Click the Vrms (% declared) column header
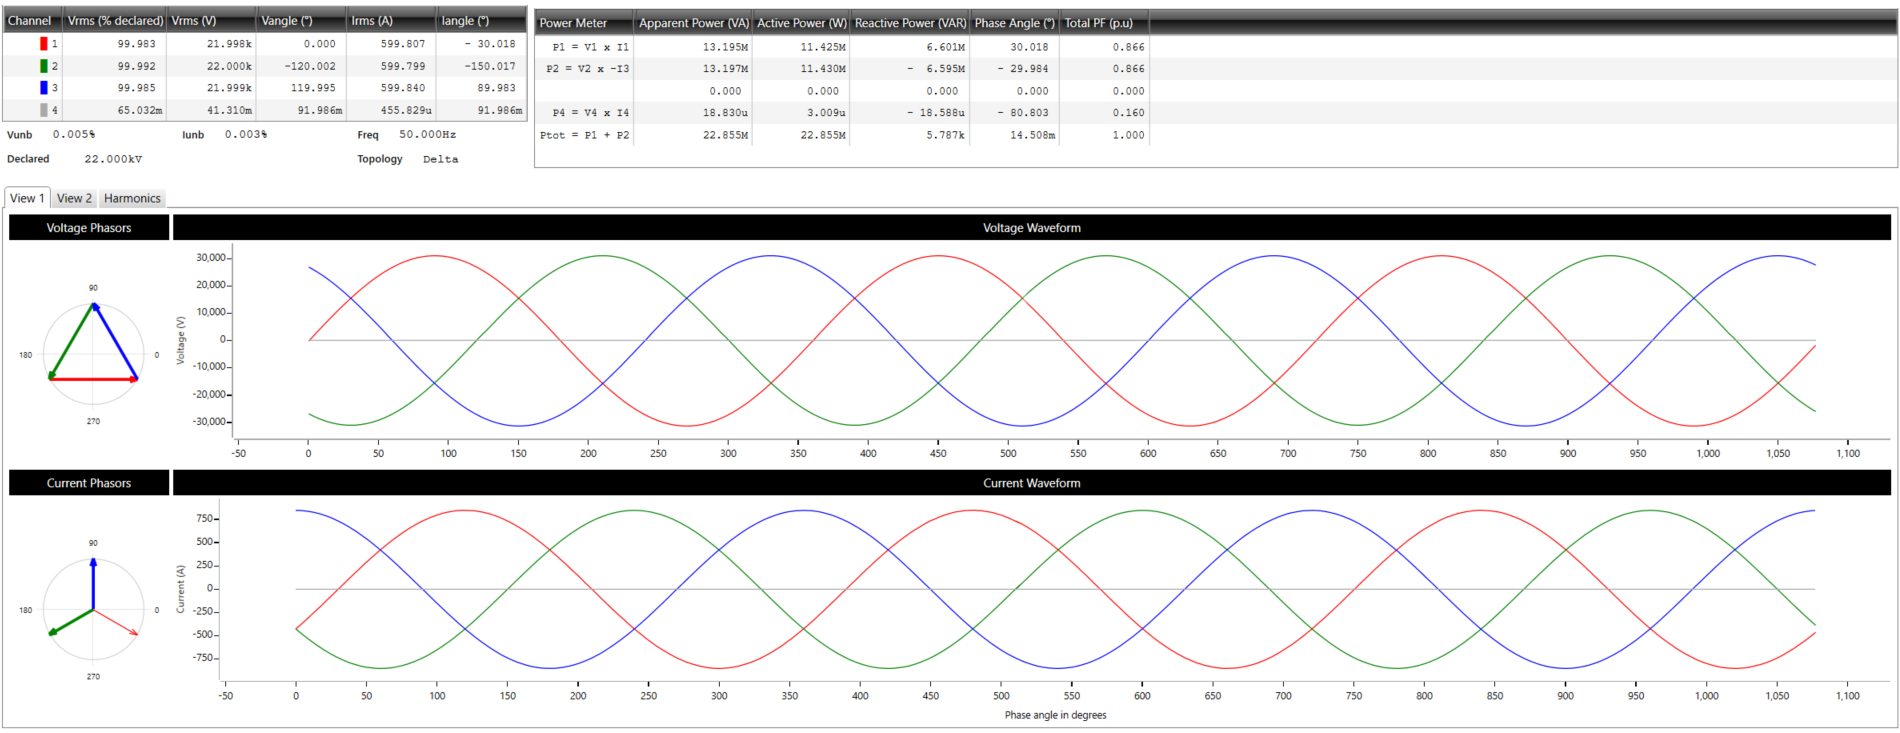 115,20
